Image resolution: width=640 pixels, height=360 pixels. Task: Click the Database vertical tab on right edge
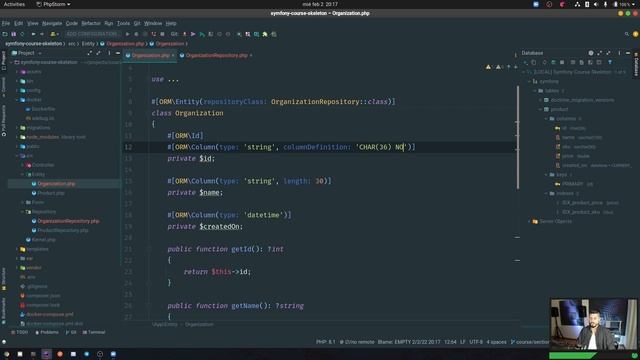click(636, 64)
